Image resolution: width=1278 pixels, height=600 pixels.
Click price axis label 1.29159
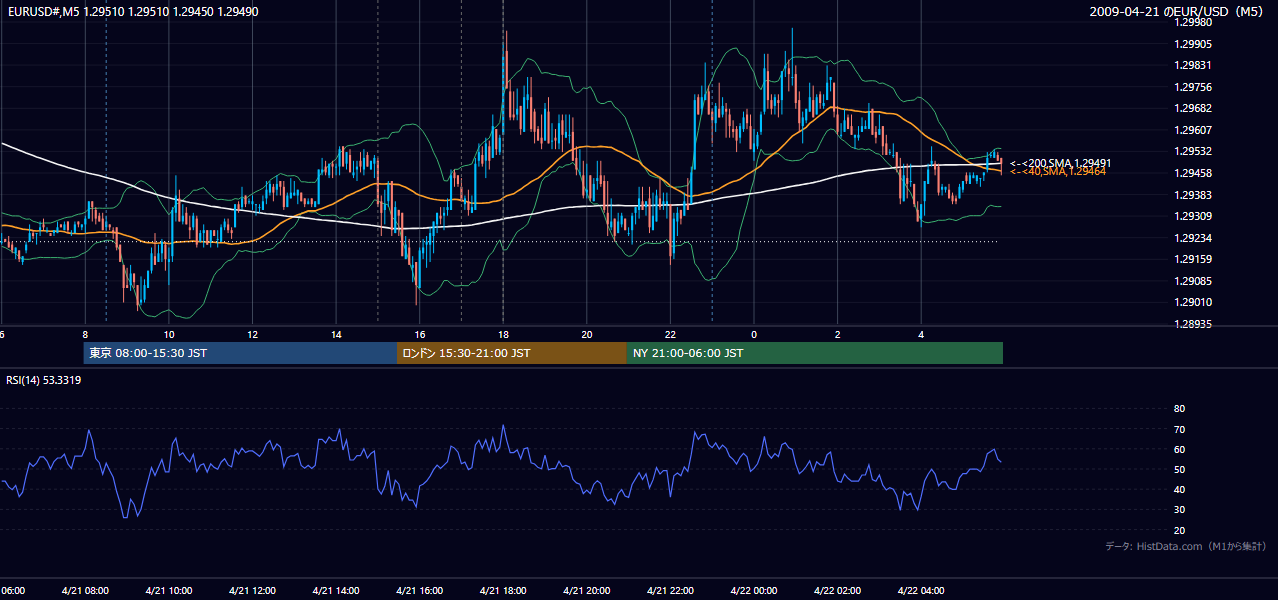1193,259
